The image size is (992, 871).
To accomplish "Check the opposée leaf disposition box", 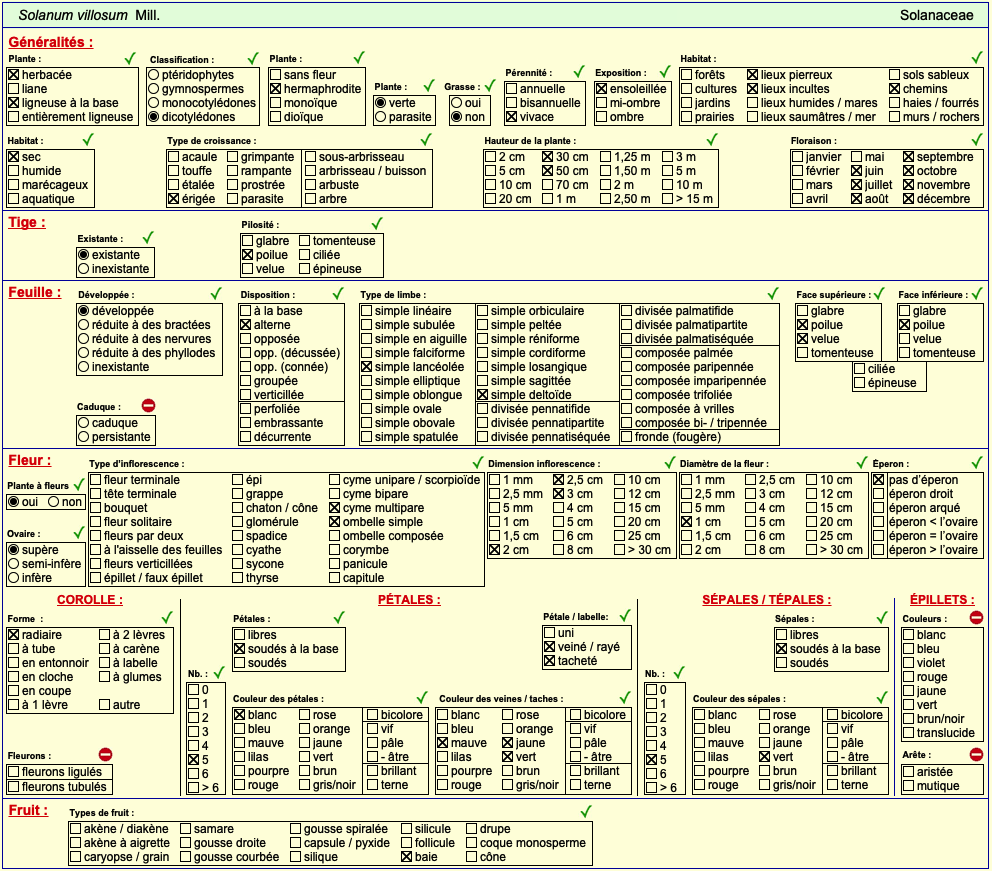I will (245, 339).
